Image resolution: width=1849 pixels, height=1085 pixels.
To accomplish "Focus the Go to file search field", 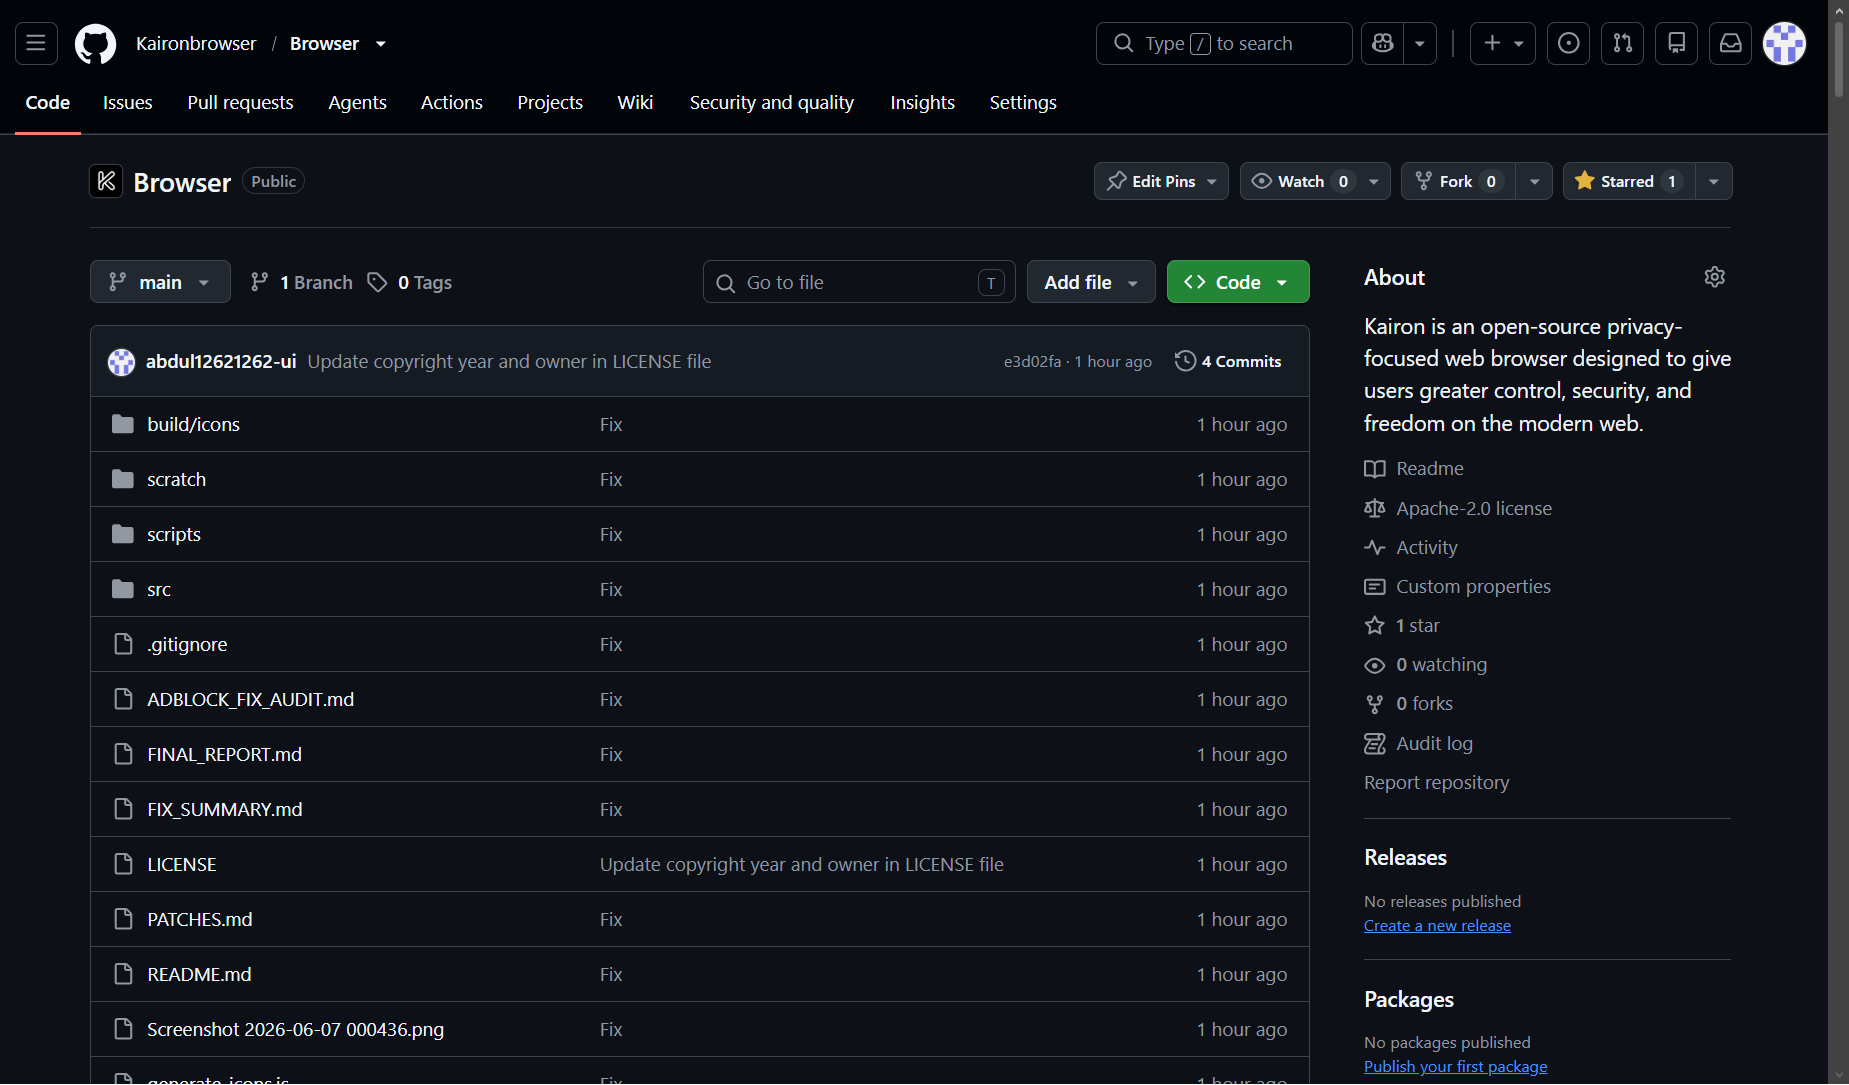I will pos(859,282).
